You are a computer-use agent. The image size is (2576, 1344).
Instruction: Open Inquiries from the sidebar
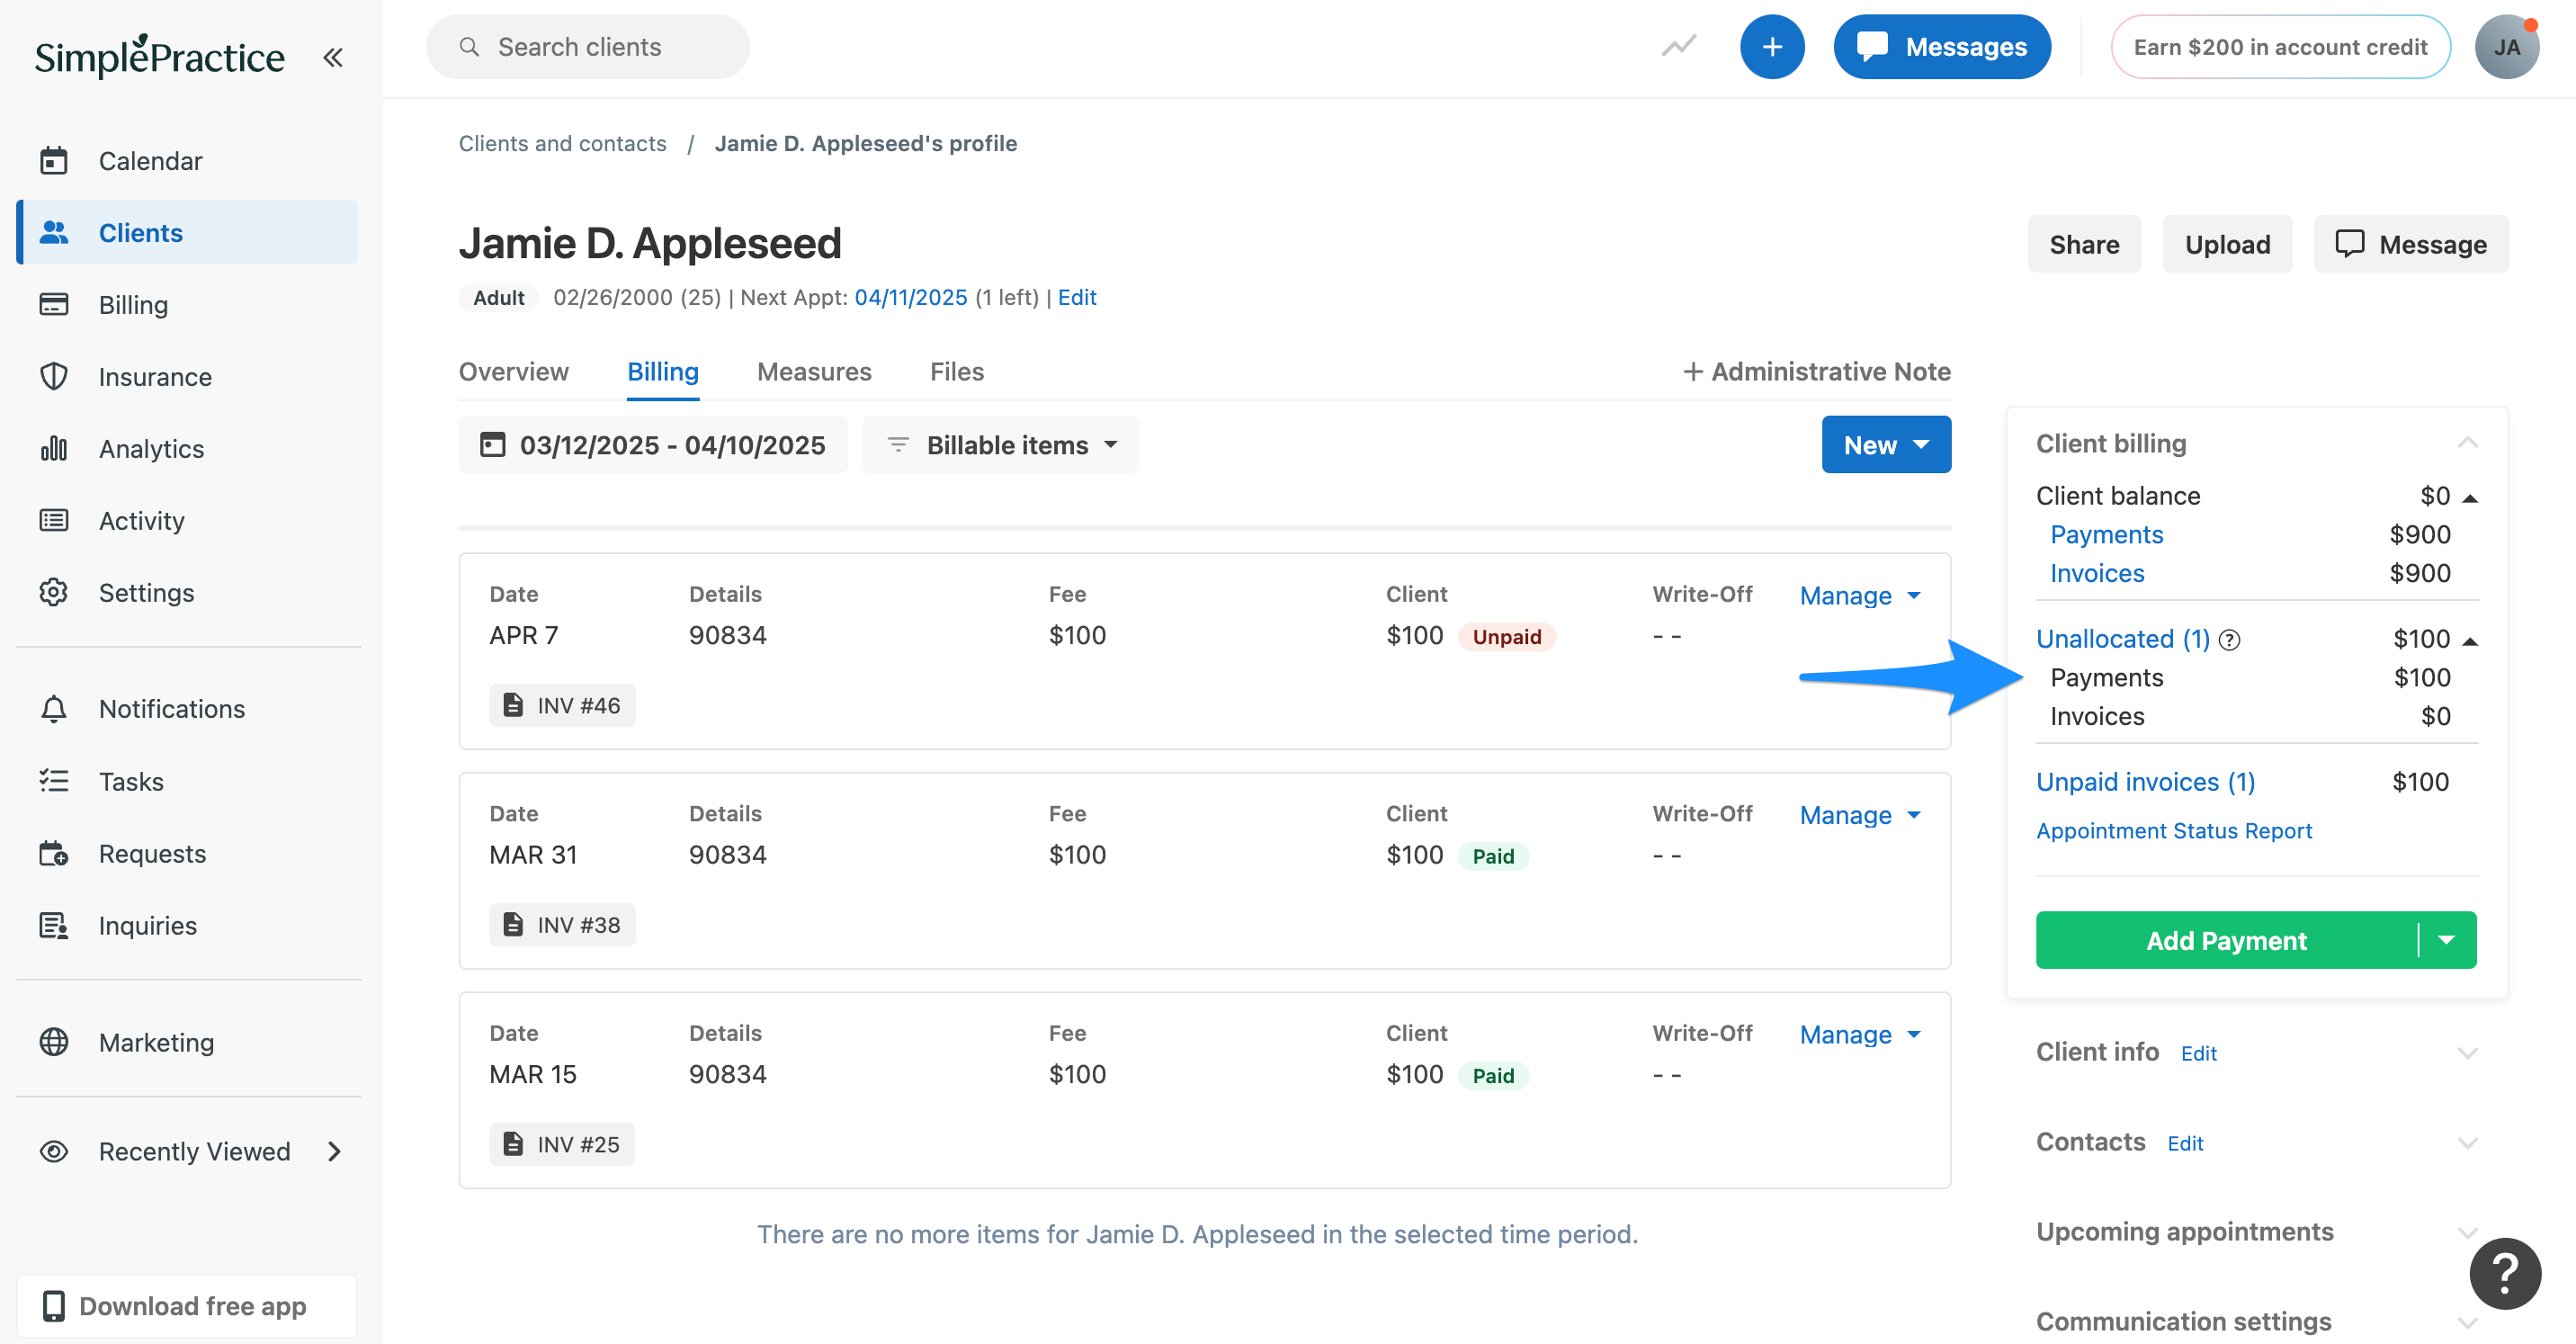[53, 925]
